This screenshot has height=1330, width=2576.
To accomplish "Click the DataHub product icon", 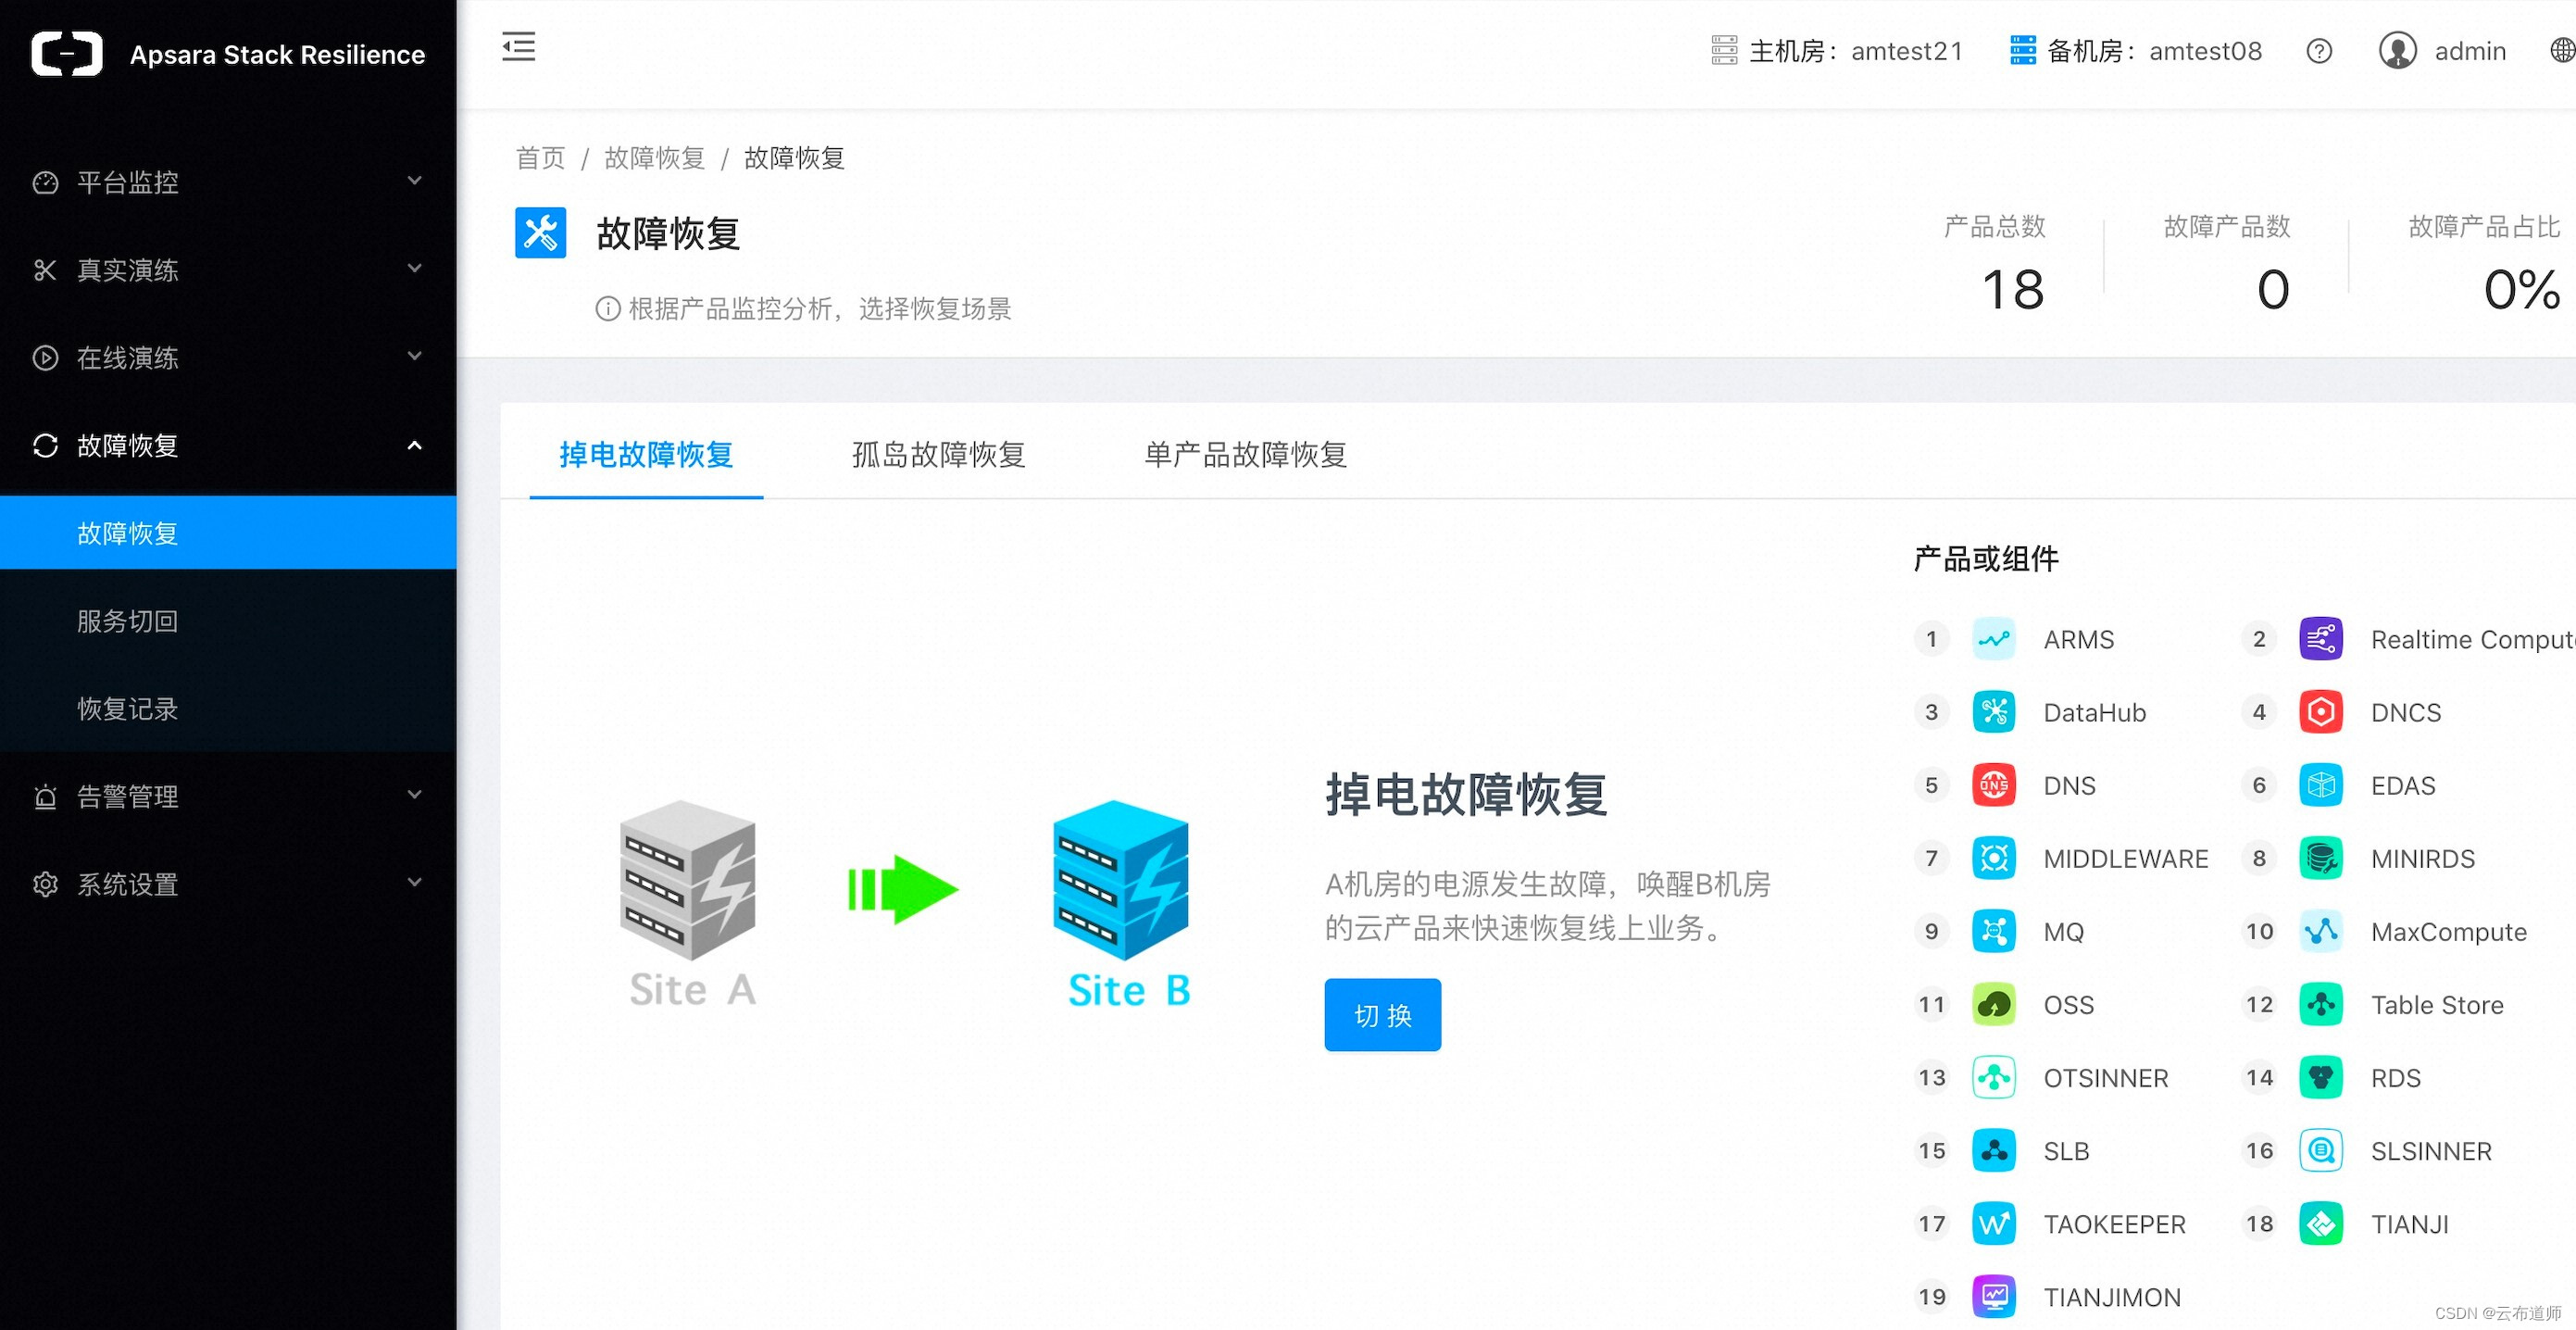I will tap(1993, 712).
